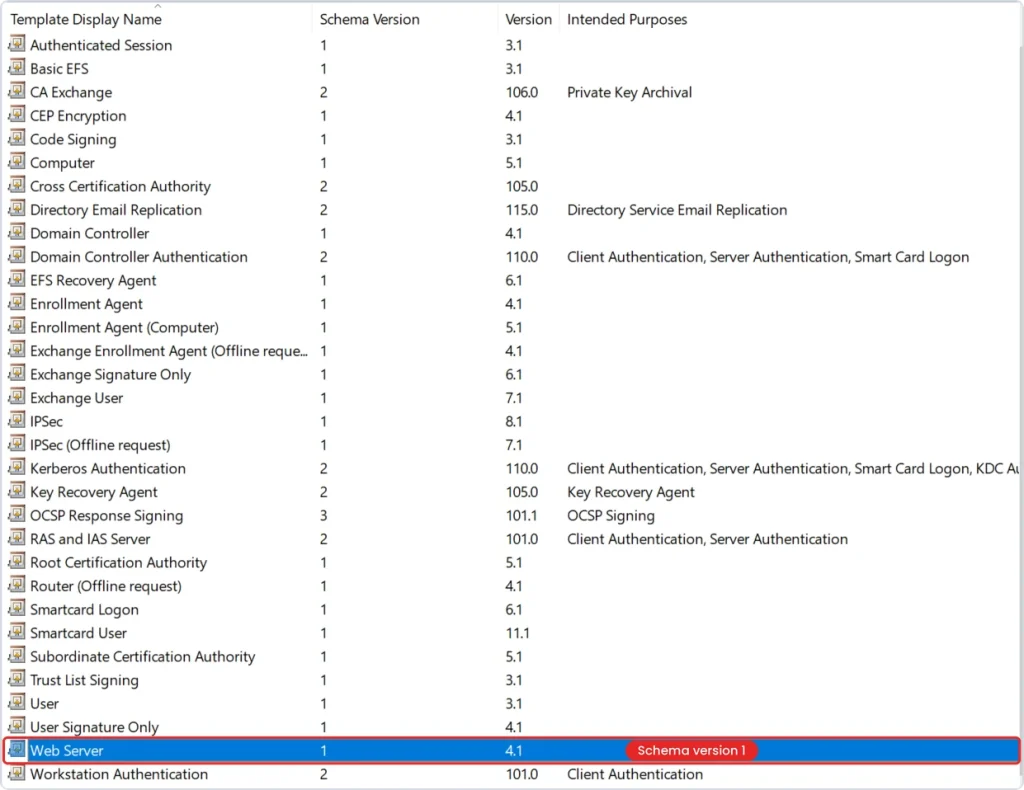The width and height of the screenshot is (1024, 790).
Task: Click the Computer template icon
Action: click(x=16, y=162)
